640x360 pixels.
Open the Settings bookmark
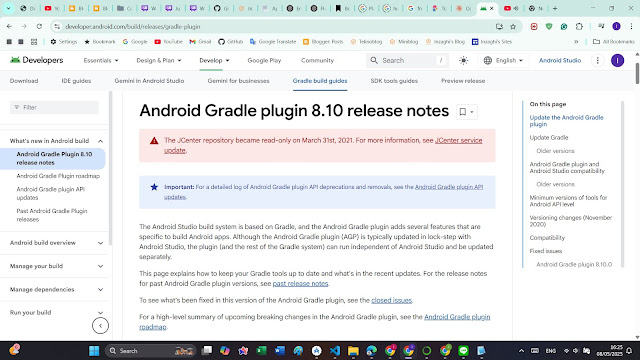coord(64,42)
